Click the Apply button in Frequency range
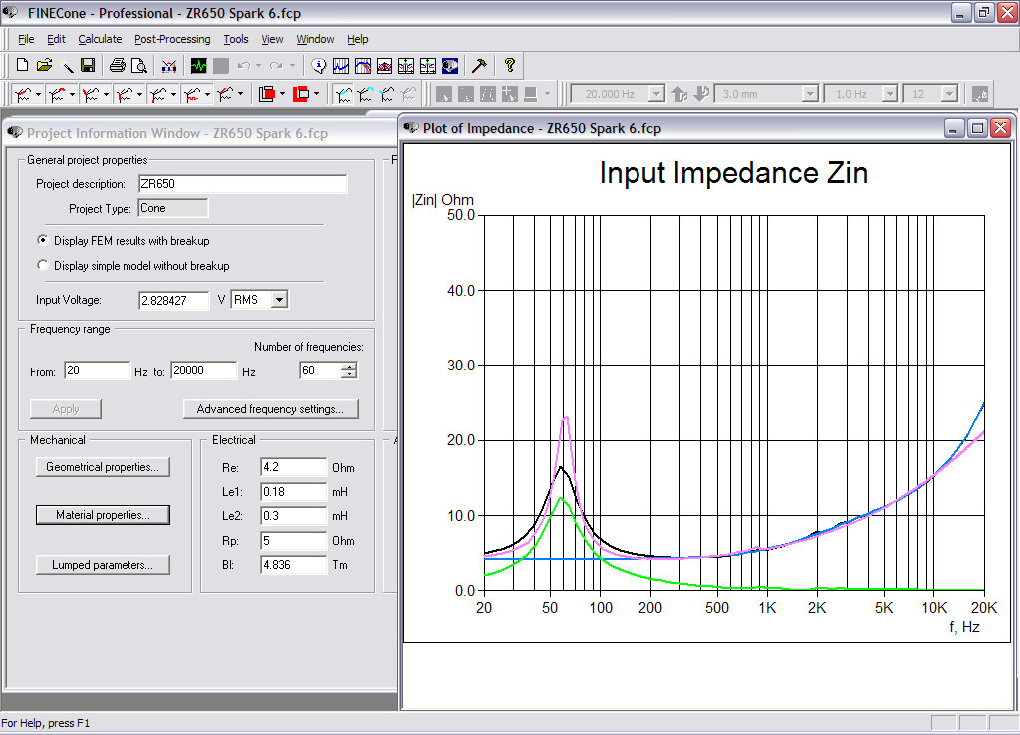Viewport: 1020px width, 735px height. [66, 408]
